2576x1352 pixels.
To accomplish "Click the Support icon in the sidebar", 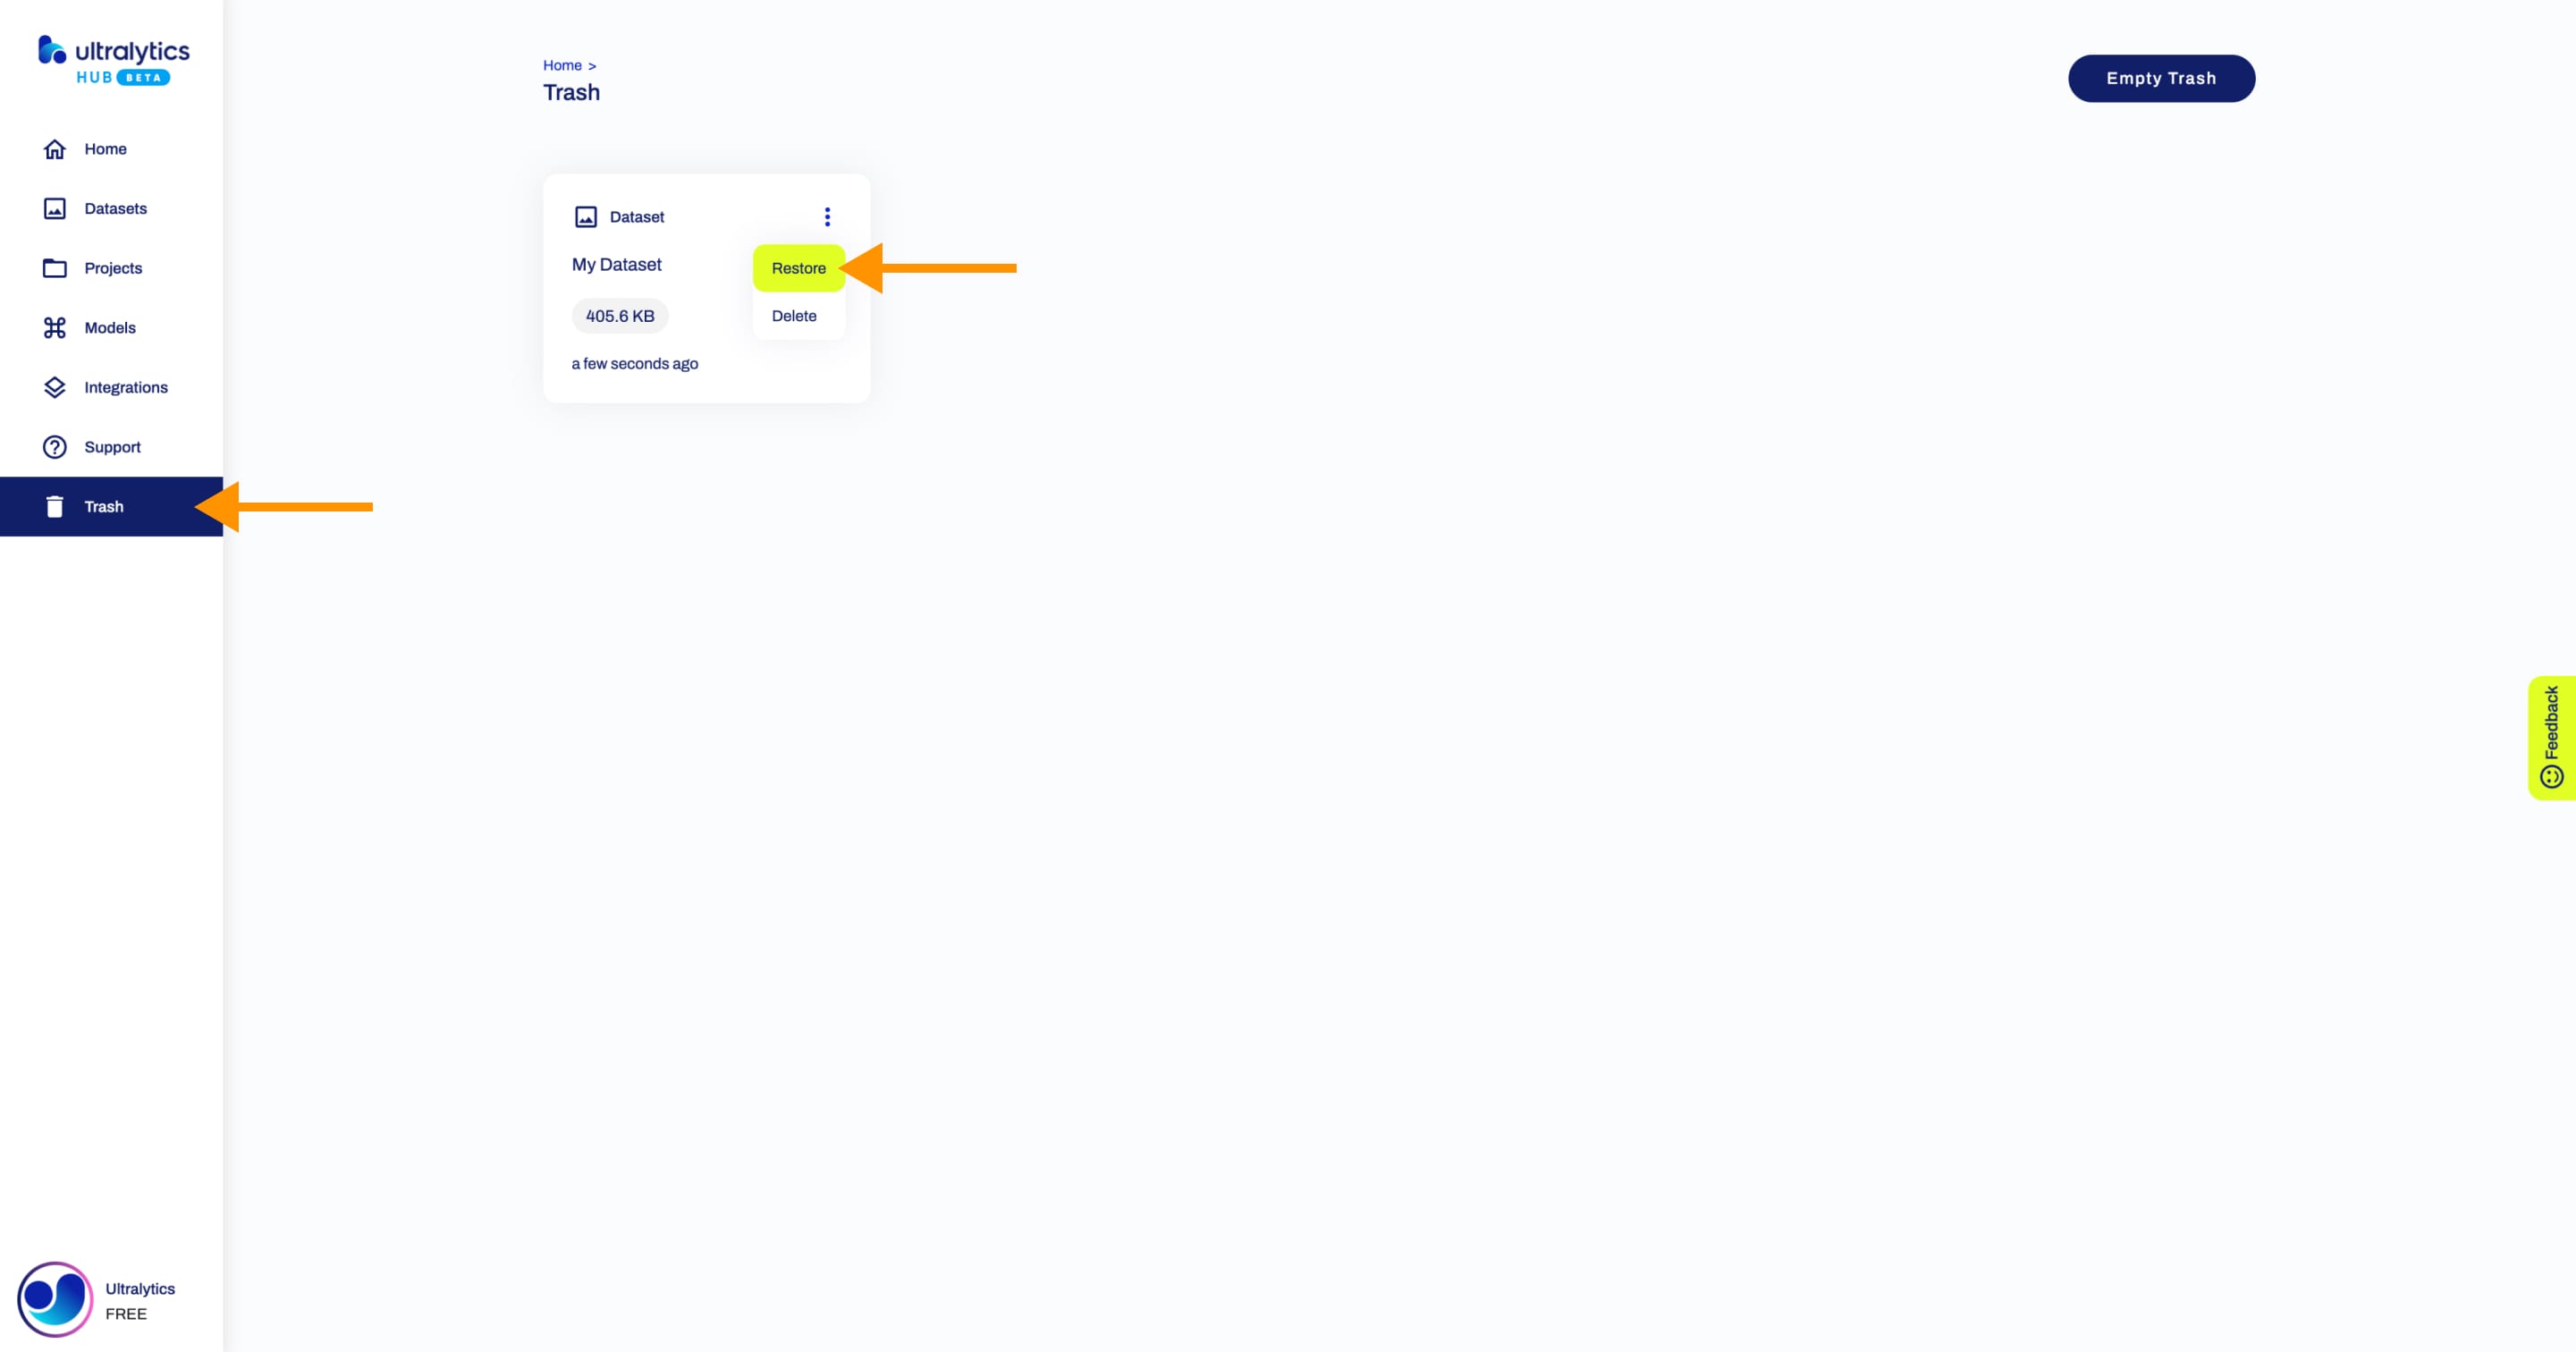I will (x=55, y=446).
